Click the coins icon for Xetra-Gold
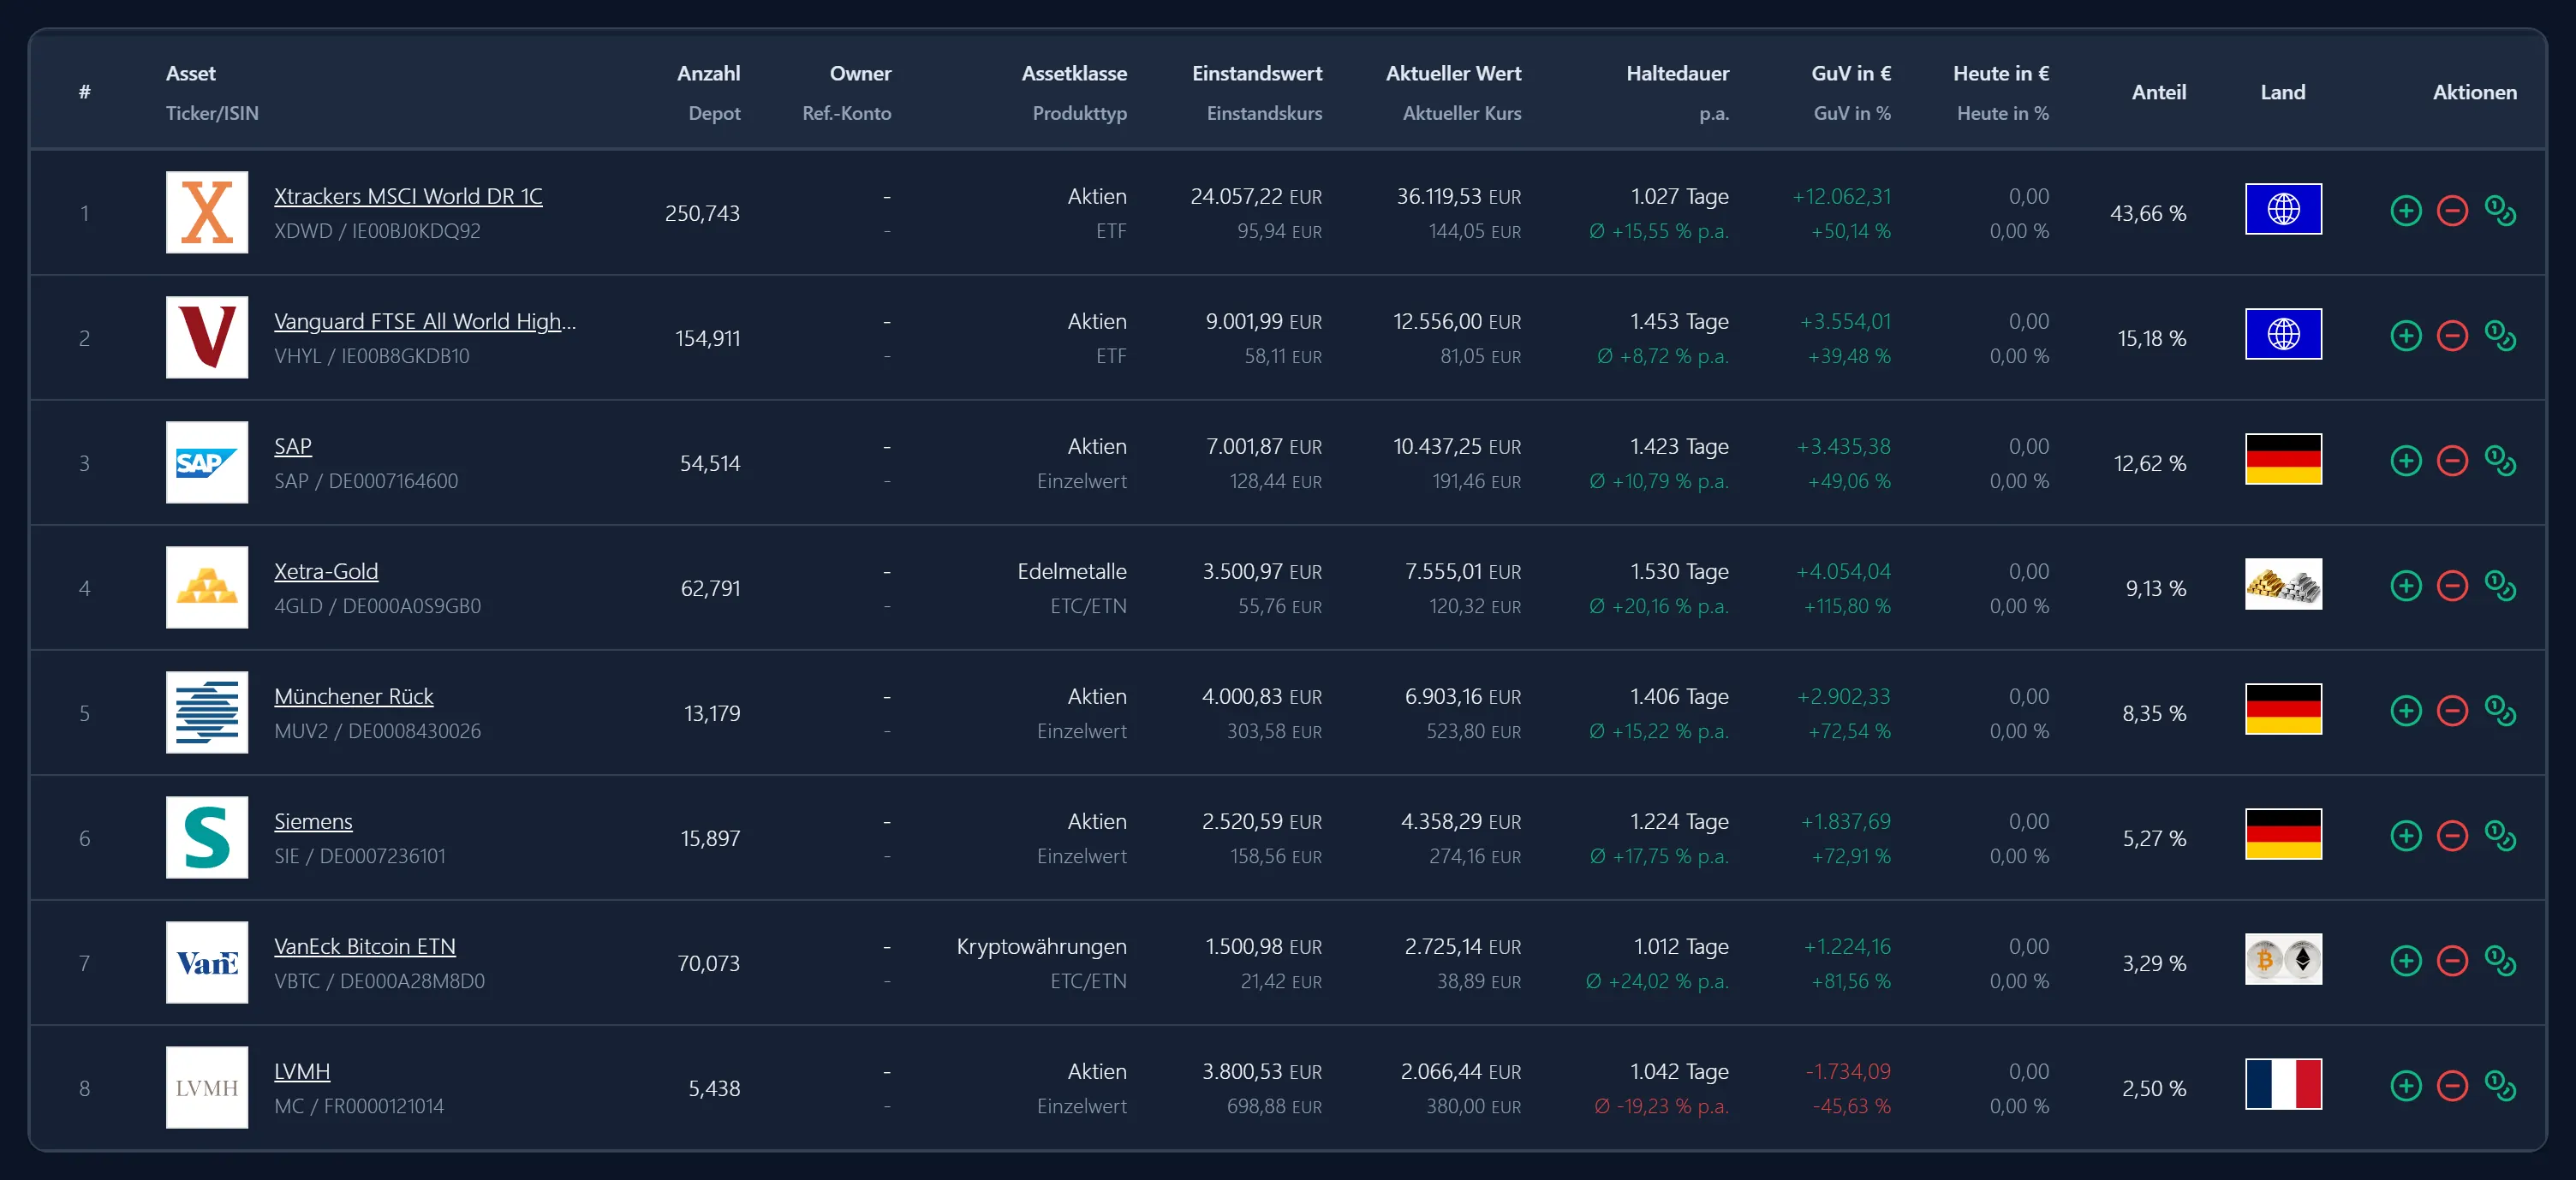 pyautogui.click(x=2500, y=586)
